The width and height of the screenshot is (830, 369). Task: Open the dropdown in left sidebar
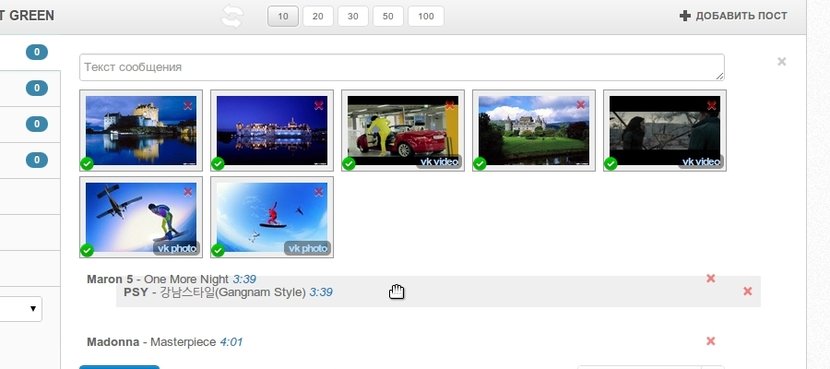(x=21, y=309)
